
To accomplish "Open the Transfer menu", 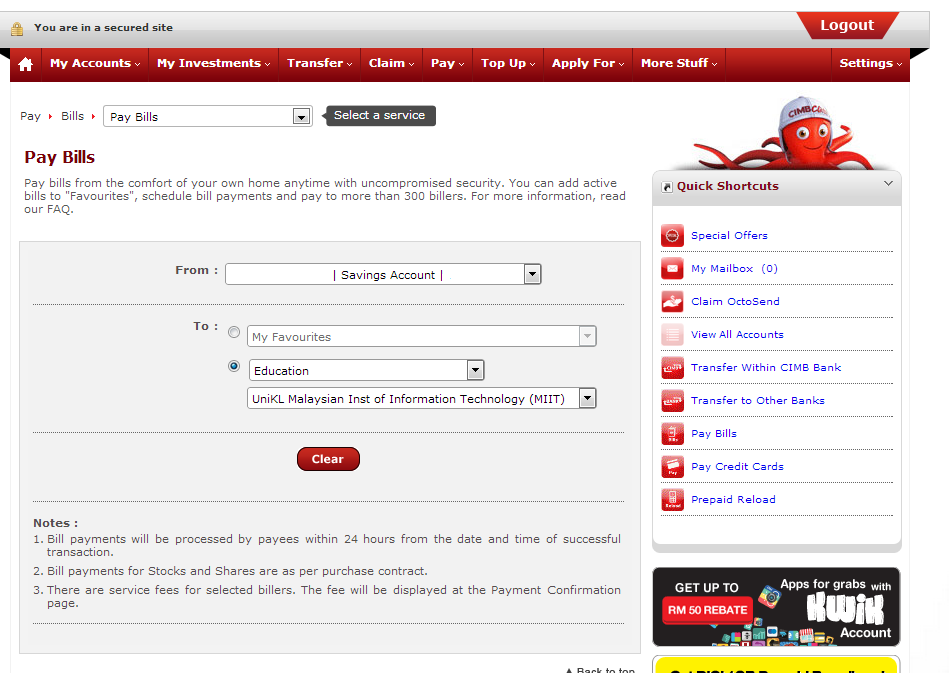I will (320, 64).
